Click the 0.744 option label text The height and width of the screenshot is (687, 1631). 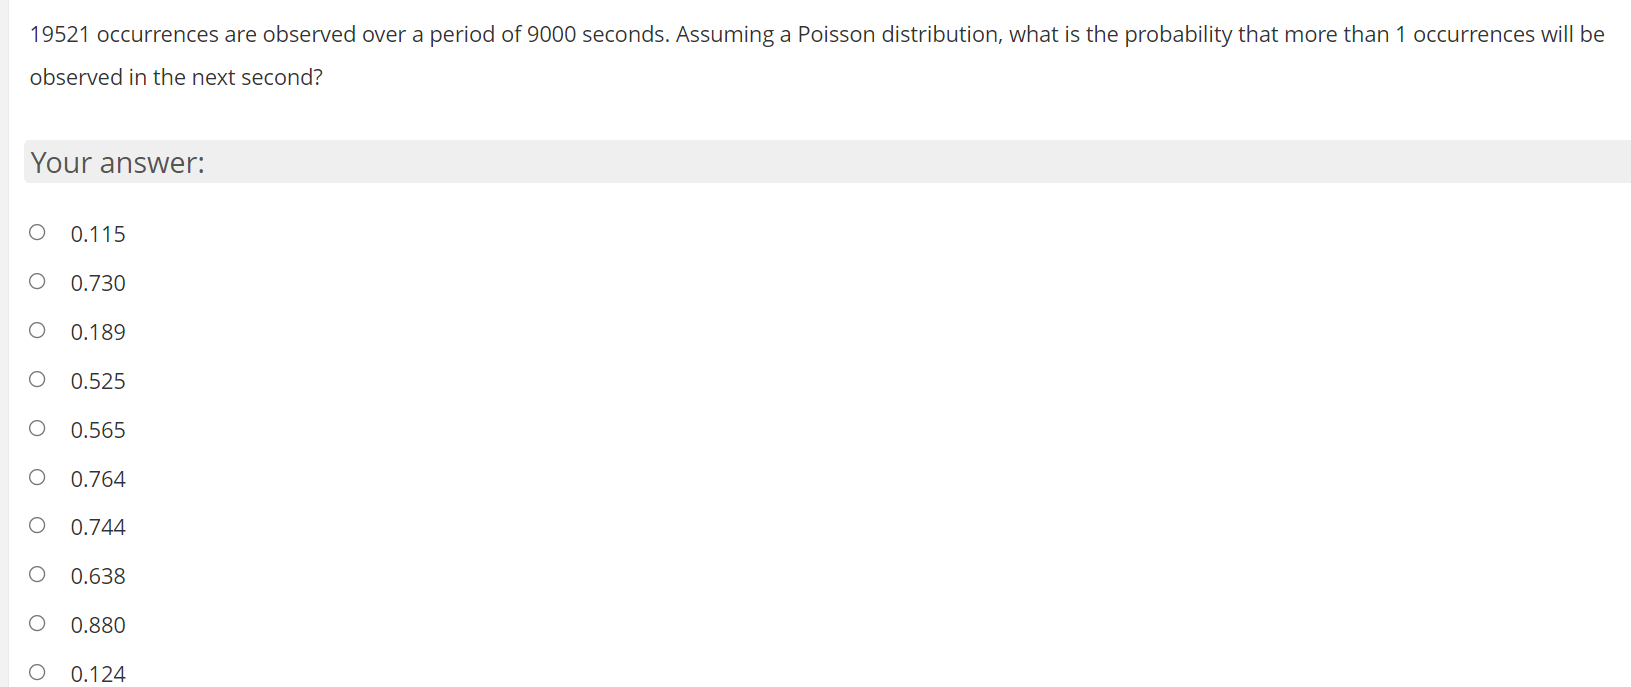98,527
